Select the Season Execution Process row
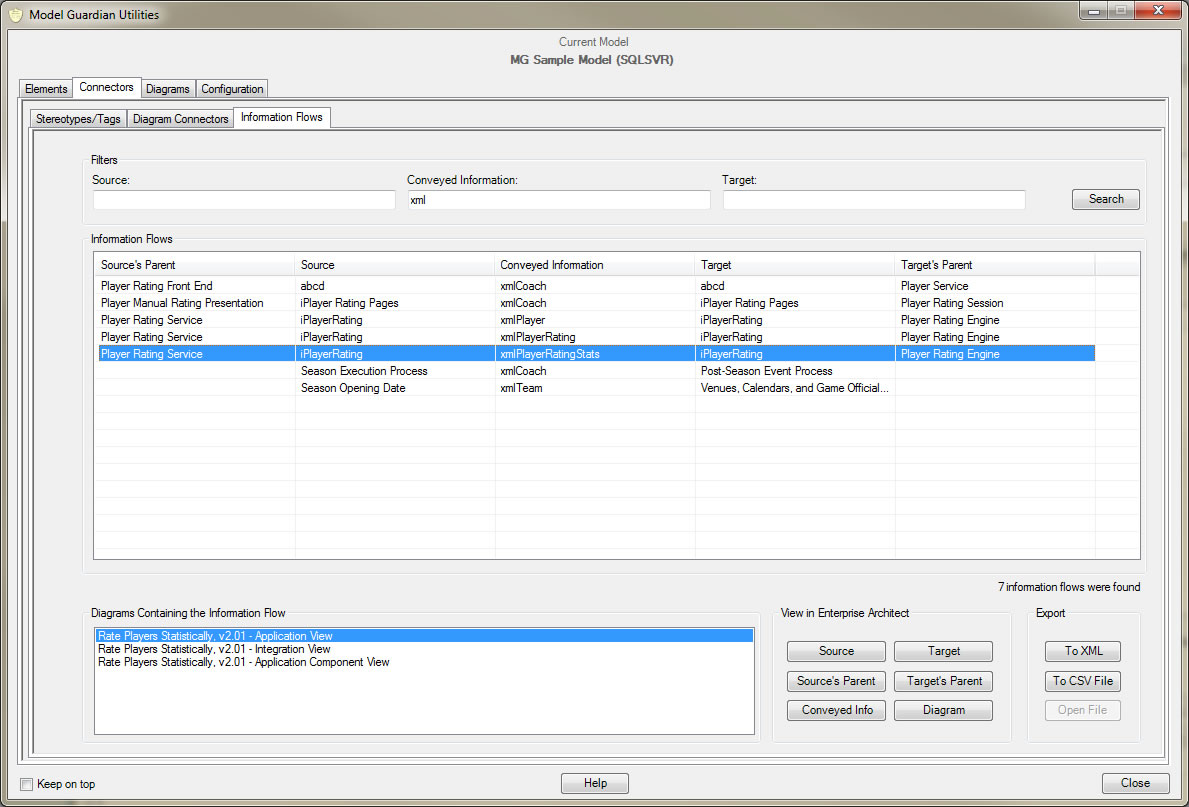1189x807 pixels. 597,371
